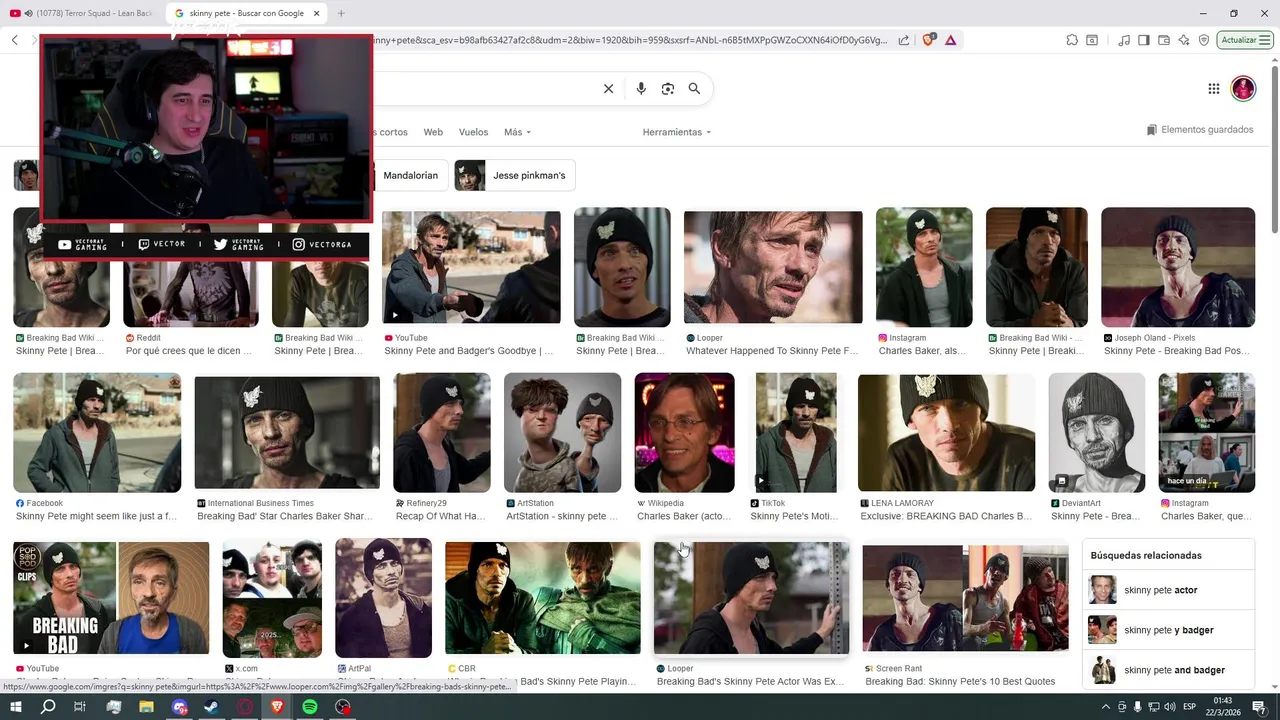Open File Explorer from the taskbar
This screenshot has width=1280, height=720.
pos(146,707)
